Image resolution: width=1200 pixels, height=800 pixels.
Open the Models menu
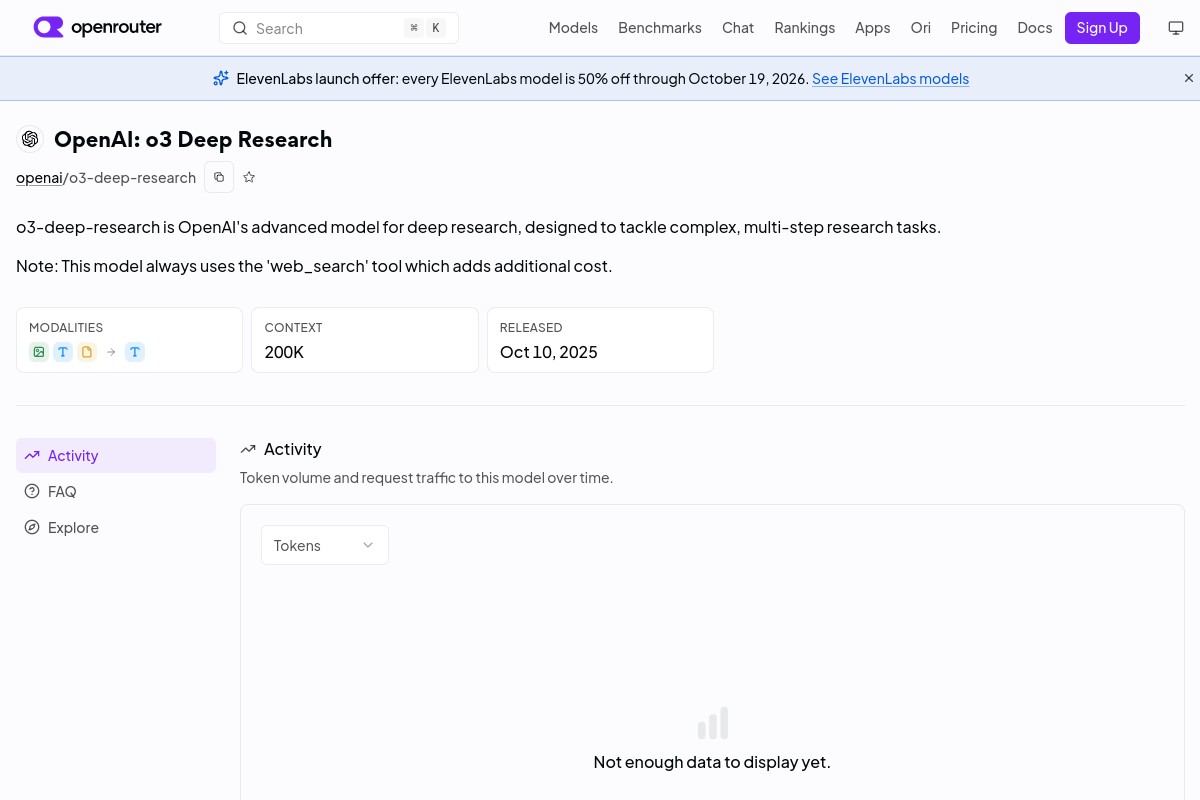pyautogui.click(x=573, y=28)
